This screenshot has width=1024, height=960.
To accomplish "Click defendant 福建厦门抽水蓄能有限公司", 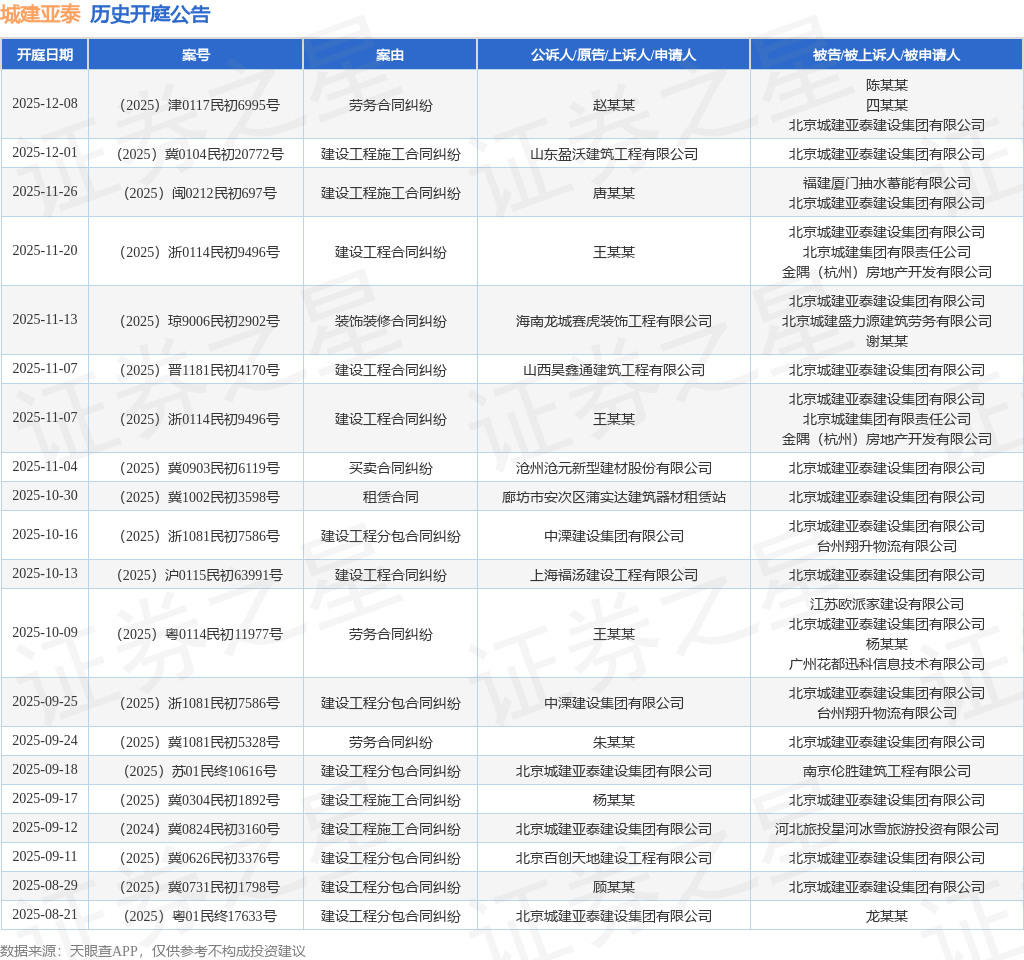I will (886, 184).
